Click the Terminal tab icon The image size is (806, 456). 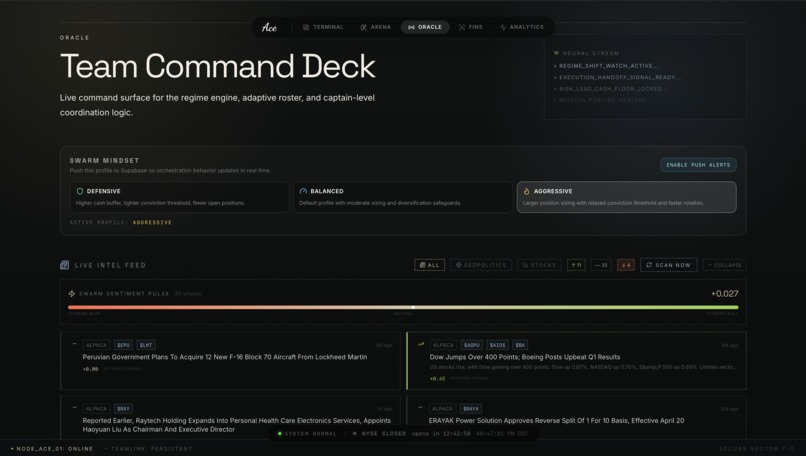click(306, 27)
